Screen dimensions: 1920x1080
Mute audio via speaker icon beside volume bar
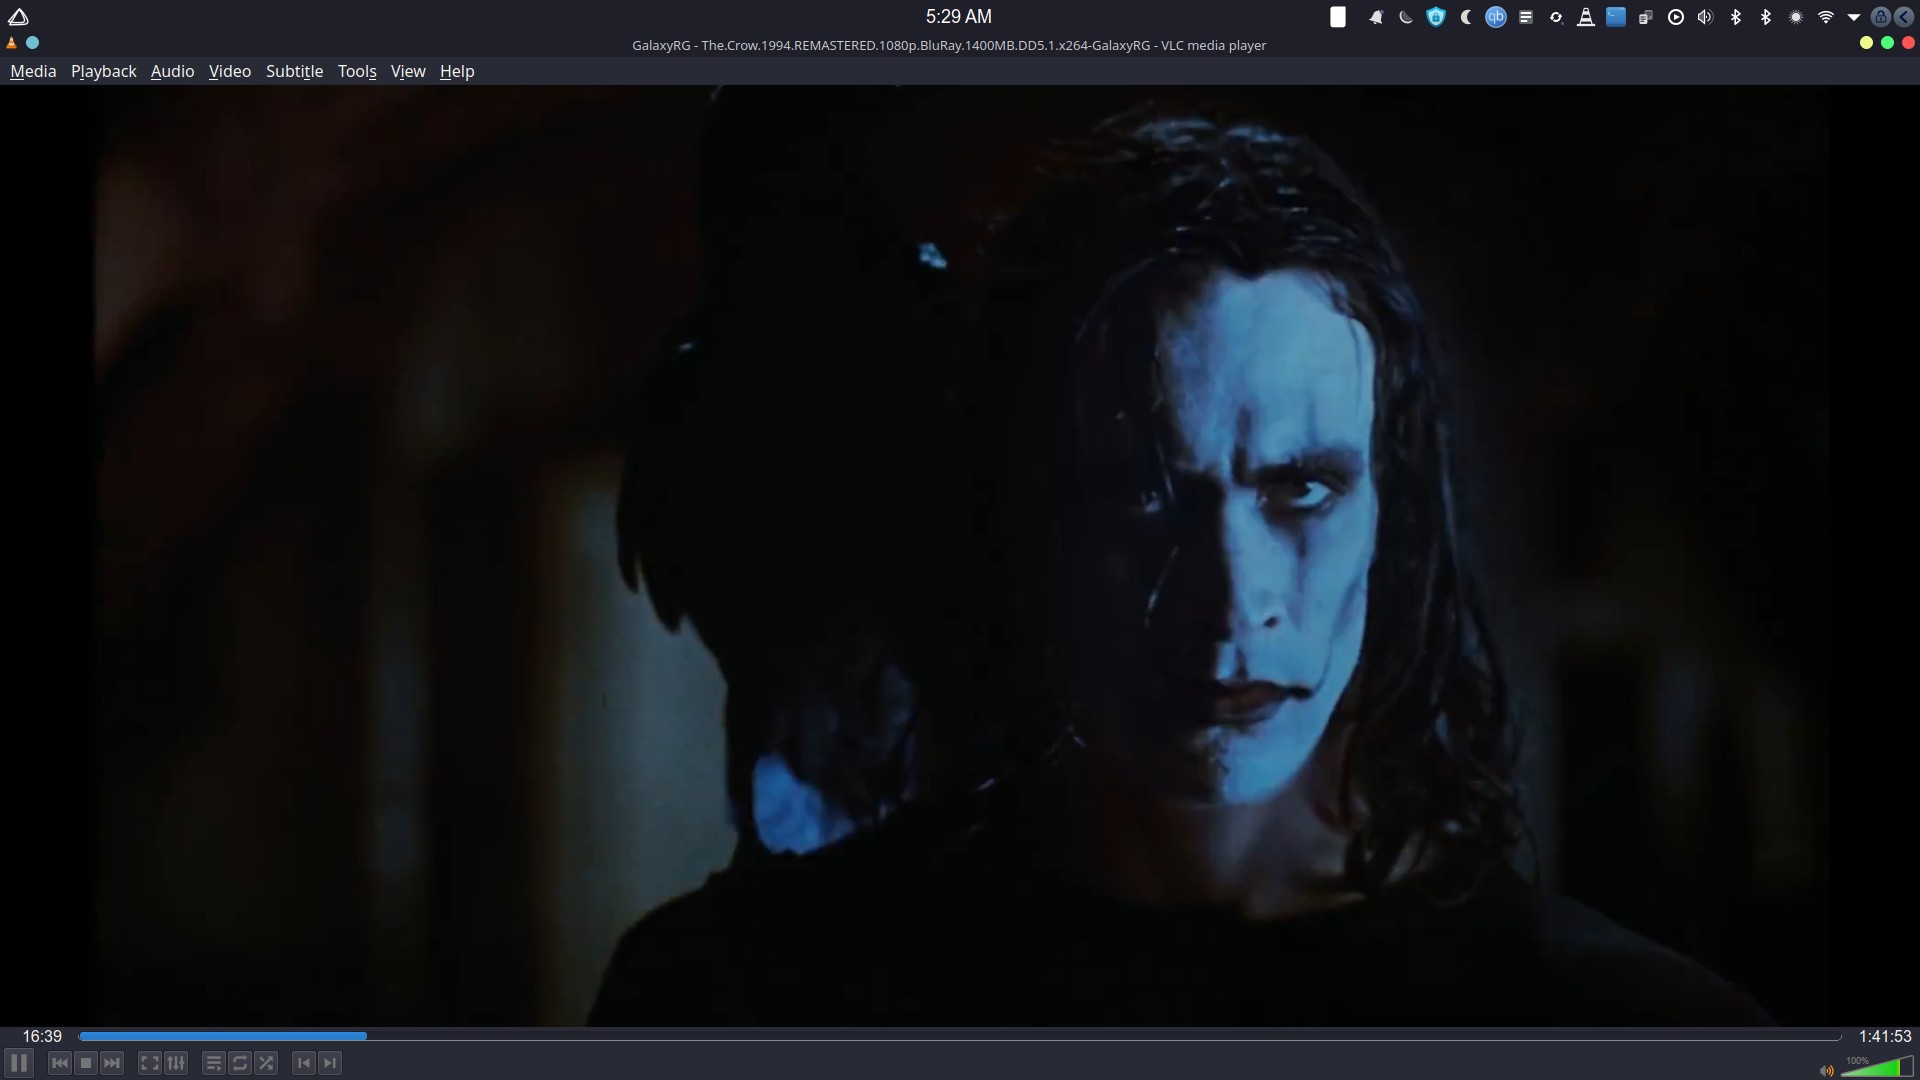[1827, 1070]
